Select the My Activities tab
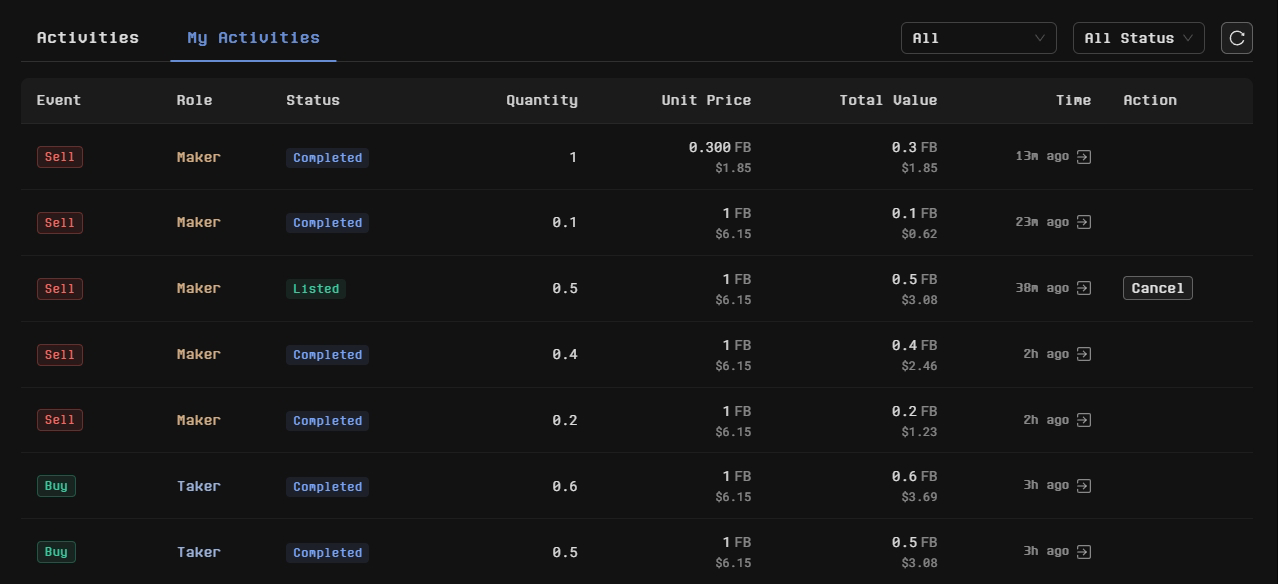The image size is (1278, 584). pyautogui.click(x=253, y=38)
